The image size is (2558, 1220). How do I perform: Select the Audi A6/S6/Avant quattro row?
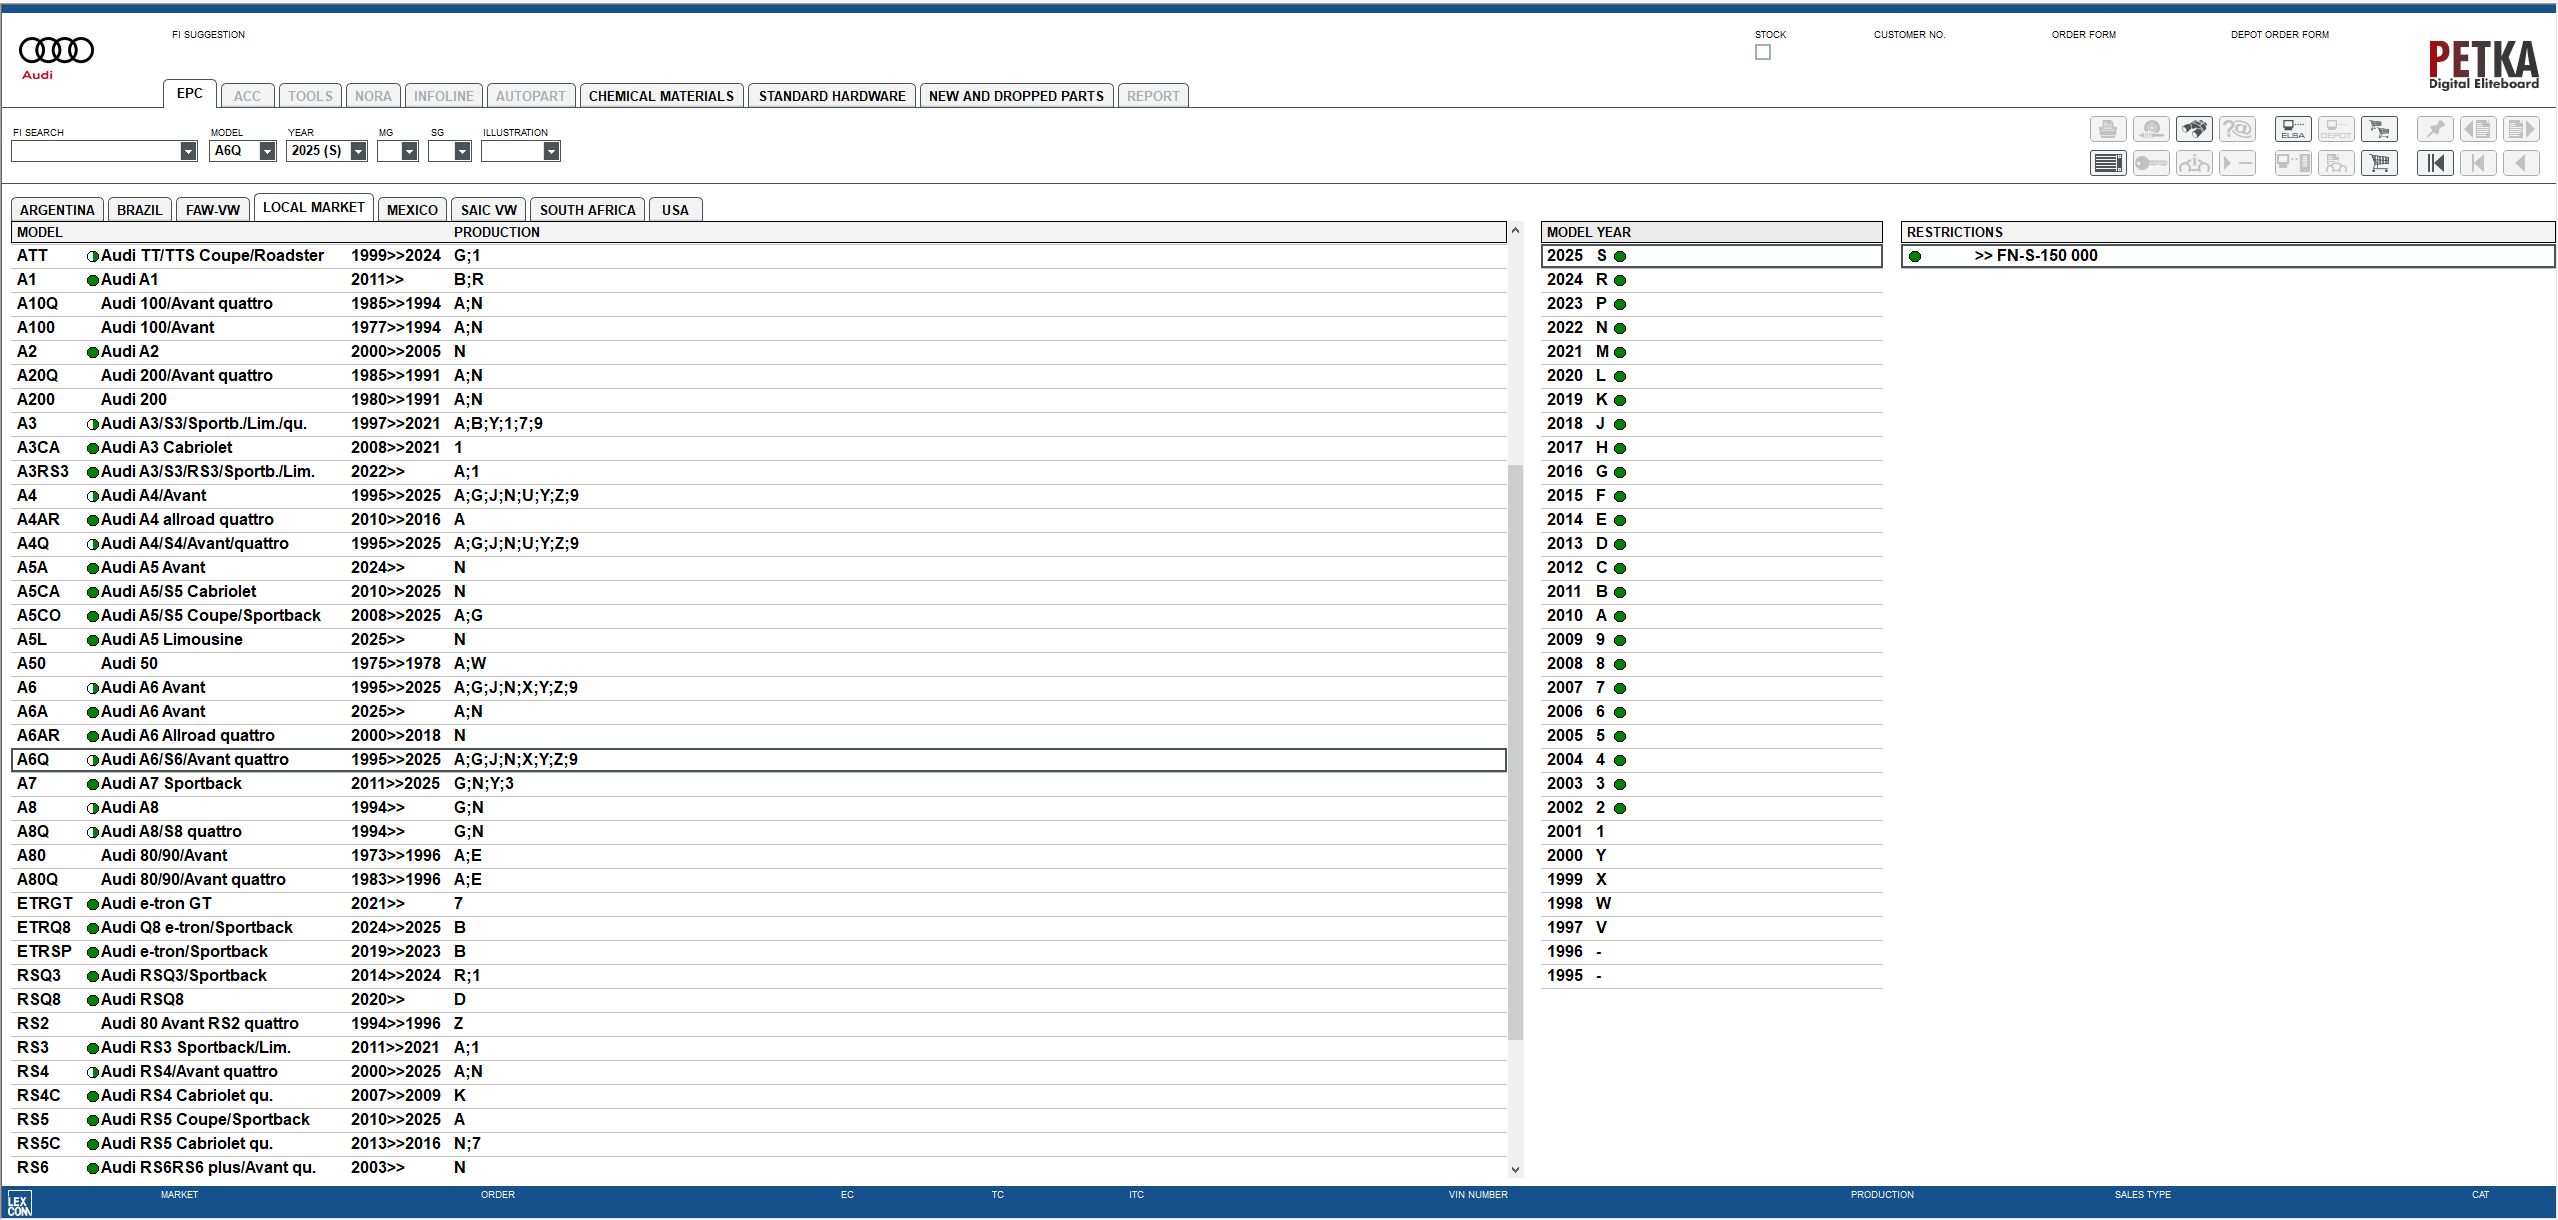tap(759, 760)
